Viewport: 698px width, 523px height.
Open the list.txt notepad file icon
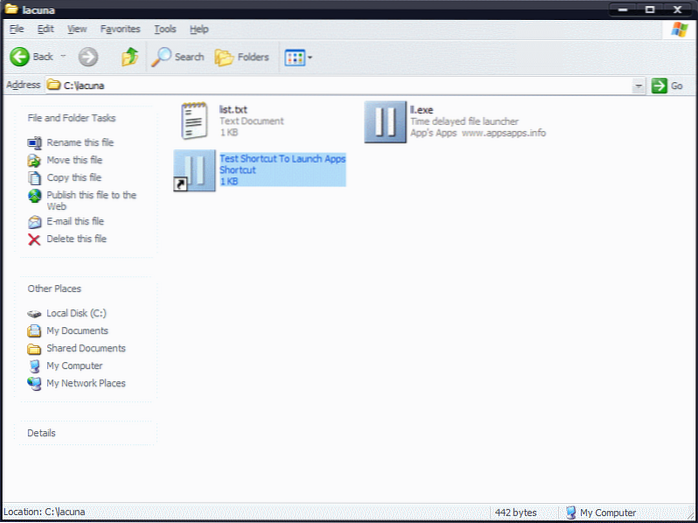click(195, 121)
